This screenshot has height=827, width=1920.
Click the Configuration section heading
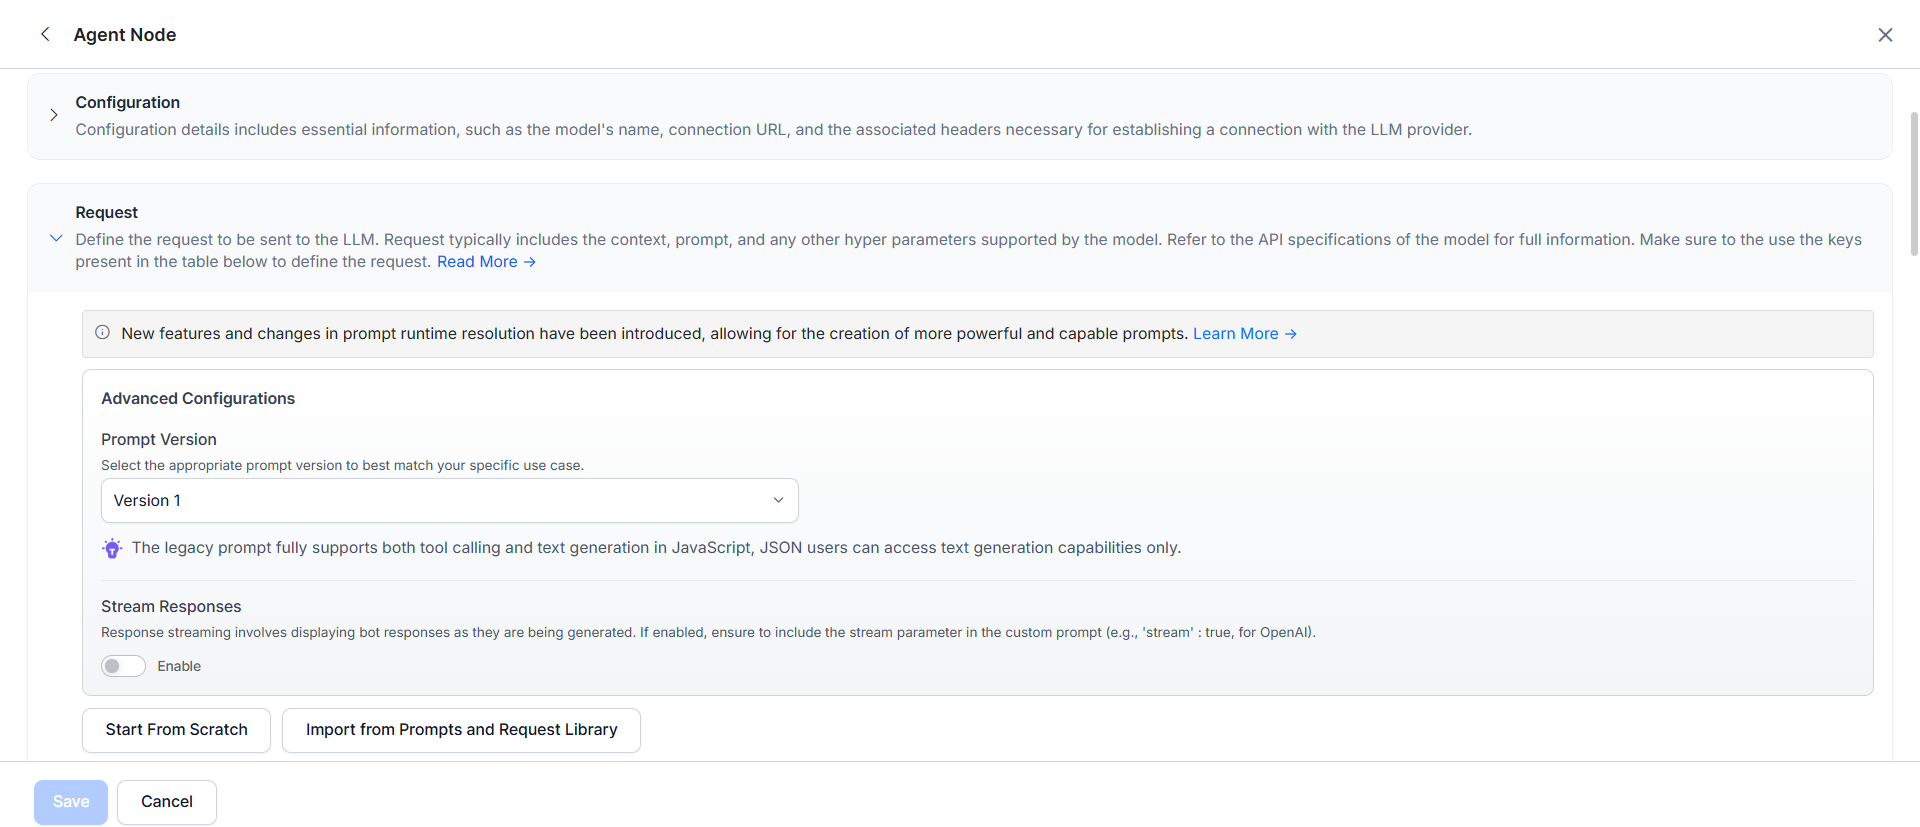(x=128, y=102)
